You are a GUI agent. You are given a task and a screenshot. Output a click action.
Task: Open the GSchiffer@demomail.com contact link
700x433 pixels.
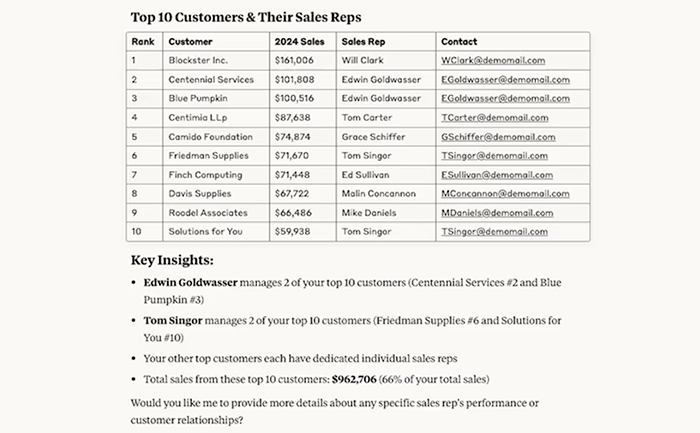pyautogui.click(x=498, y=136)
